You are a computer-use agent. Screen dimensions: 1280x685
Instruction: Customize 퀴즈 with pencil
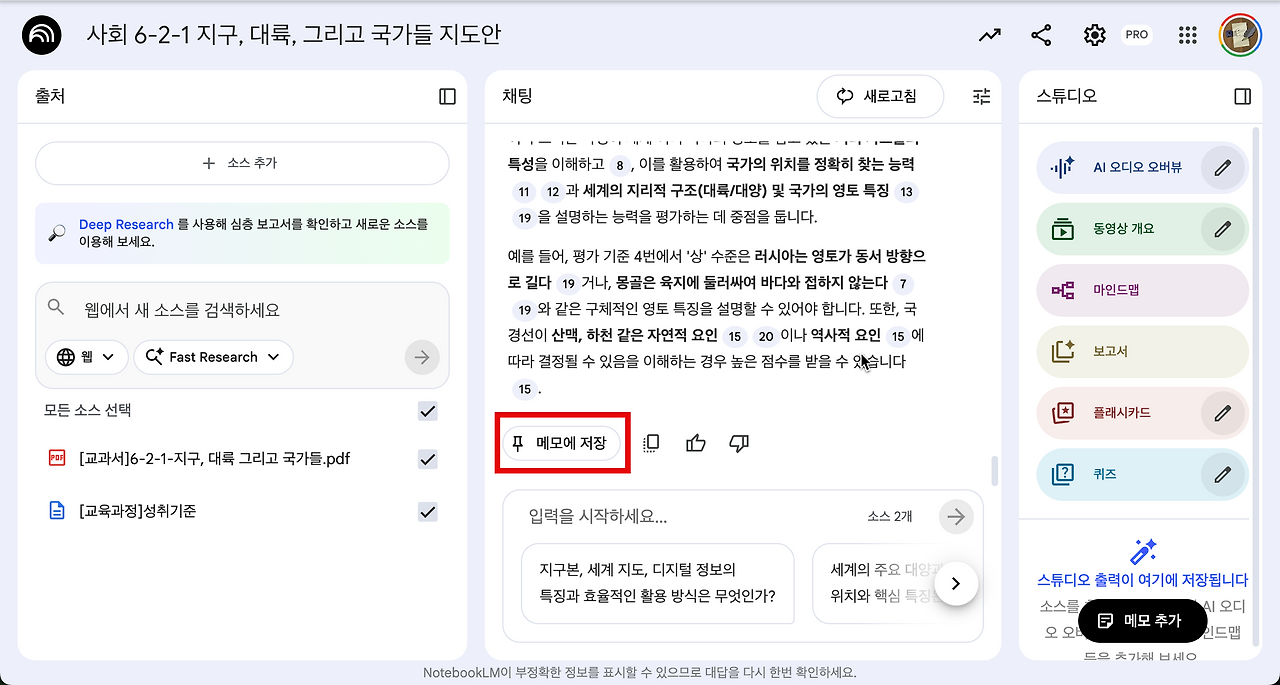pyautogui.click(x=1222, y=474)
